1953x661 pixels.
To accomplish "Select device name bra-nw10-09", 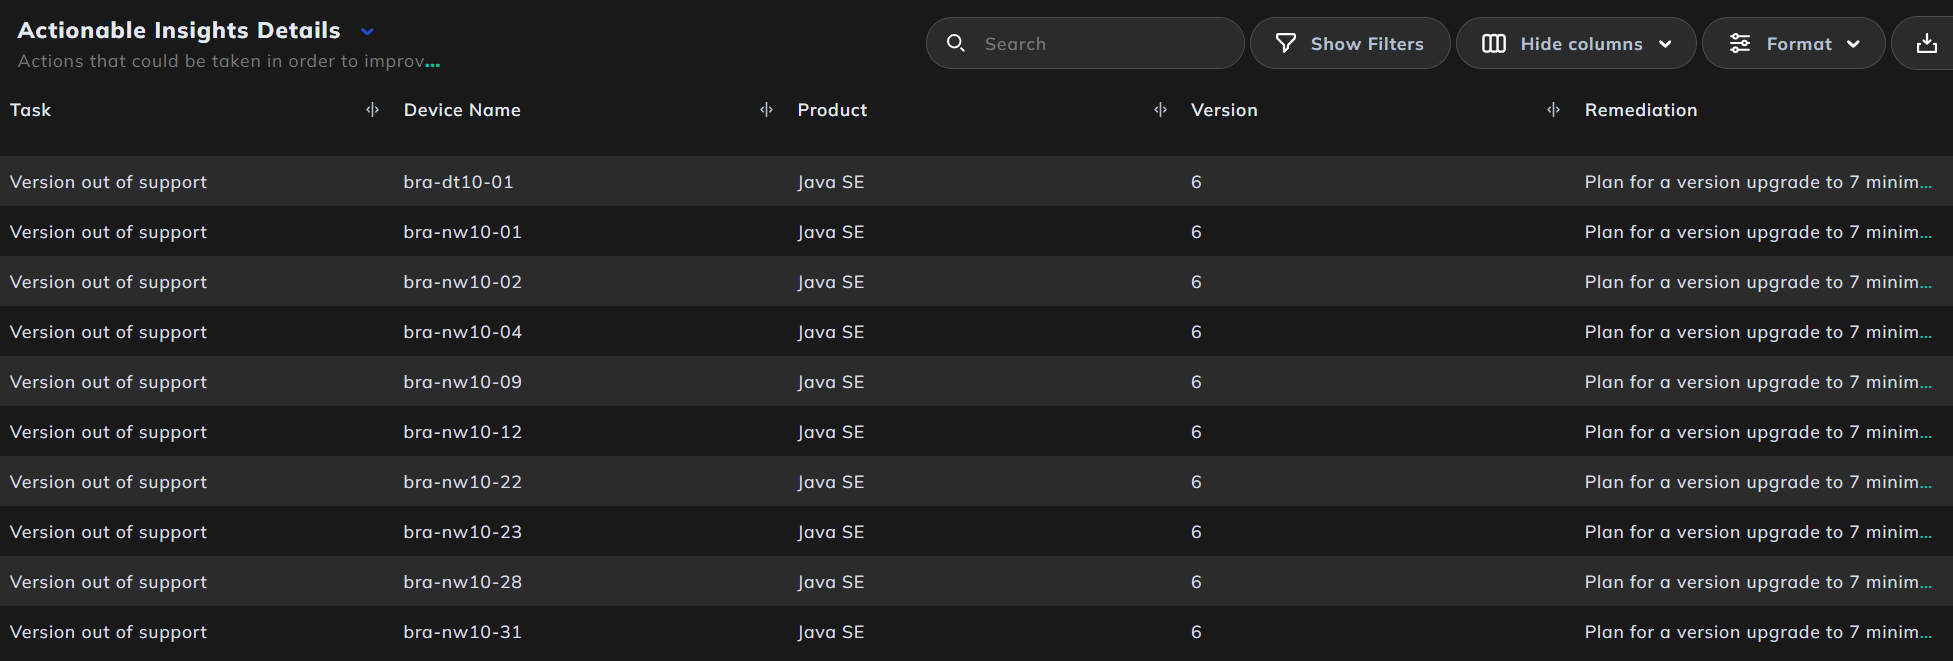I will pos(462,382).
